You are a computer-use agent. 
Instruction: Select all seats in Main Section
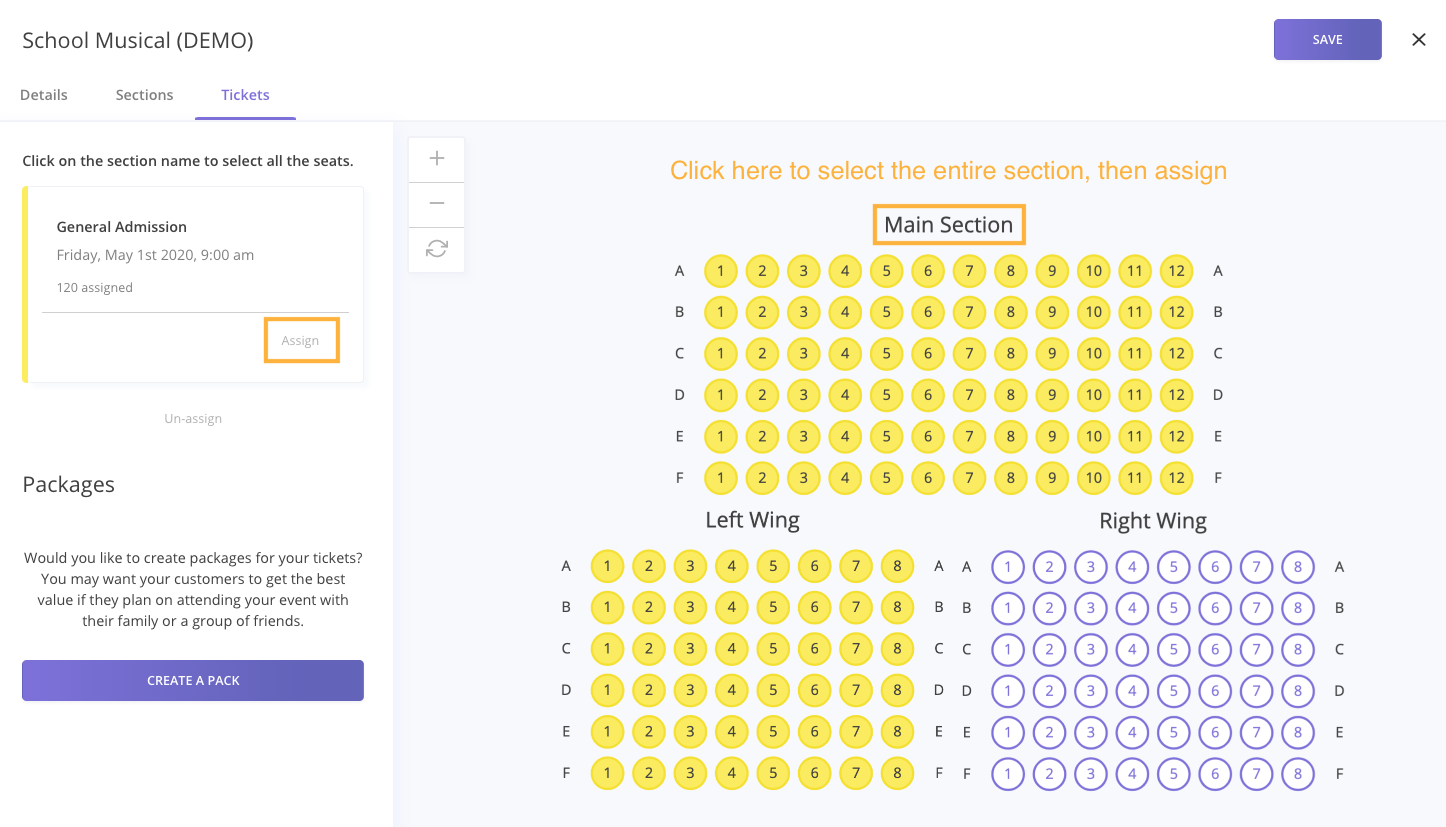(x=948, y=224)
